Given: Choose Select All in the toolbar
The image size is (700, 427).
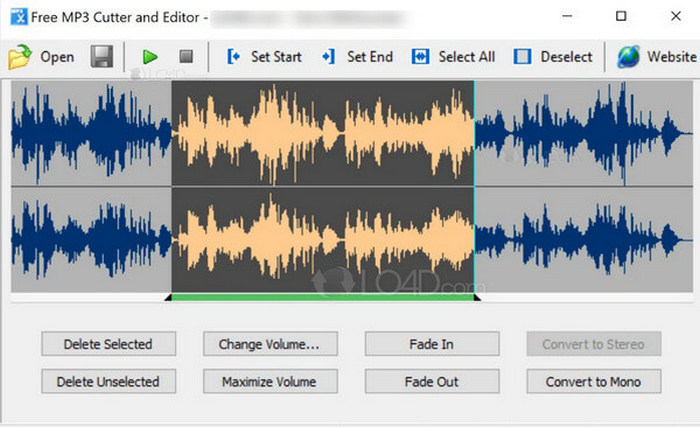Looking at the screenshot, I should (453, 57).
